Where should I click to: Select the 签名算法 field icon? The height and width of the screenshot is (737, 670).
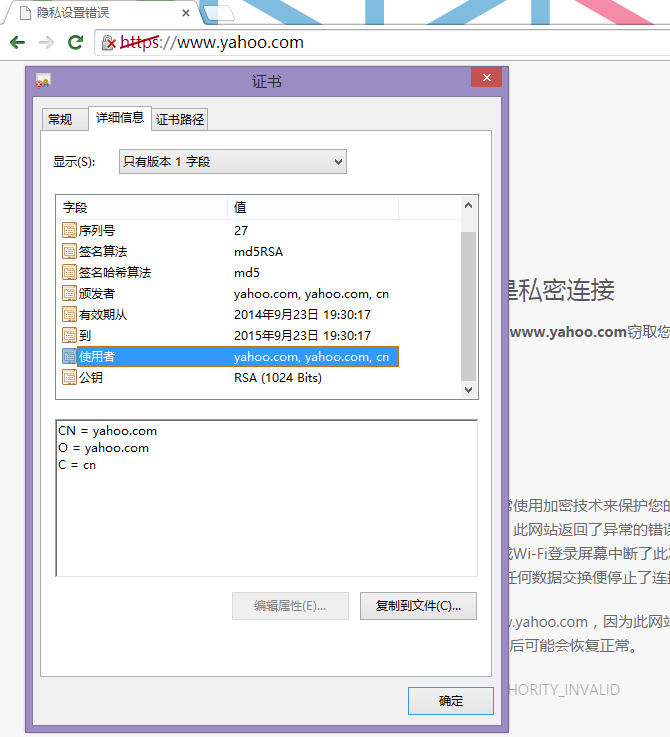click(69, 251)
